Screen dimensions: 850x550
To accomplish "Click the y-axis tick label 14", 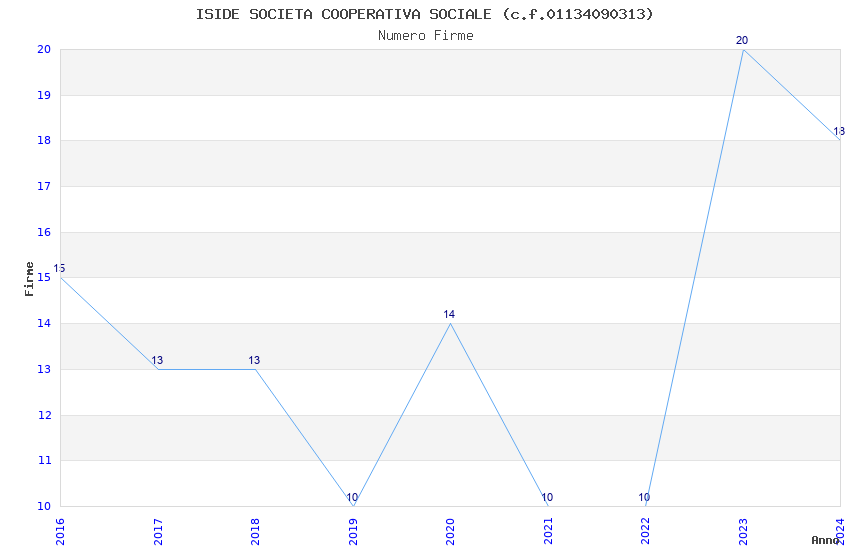I will [x=44, y=323].
